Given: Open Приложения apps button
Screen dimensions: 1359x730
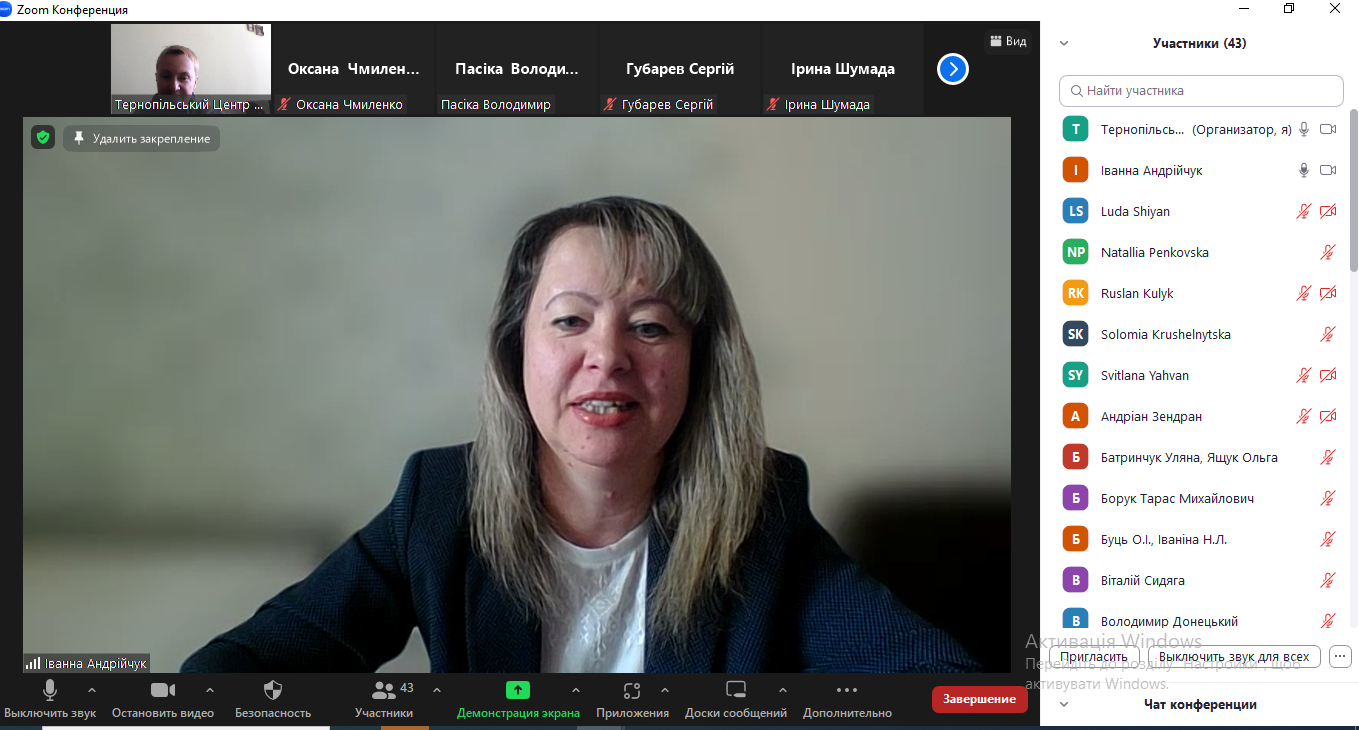Looking at the screenshot, I should [632, 699].
